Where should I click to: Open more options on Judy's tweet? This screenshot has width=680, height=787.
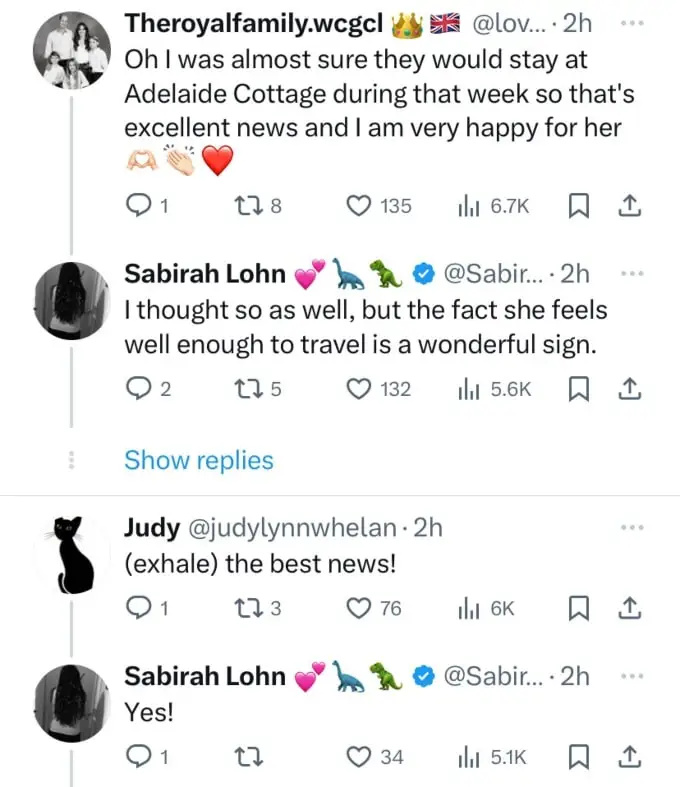632,528
